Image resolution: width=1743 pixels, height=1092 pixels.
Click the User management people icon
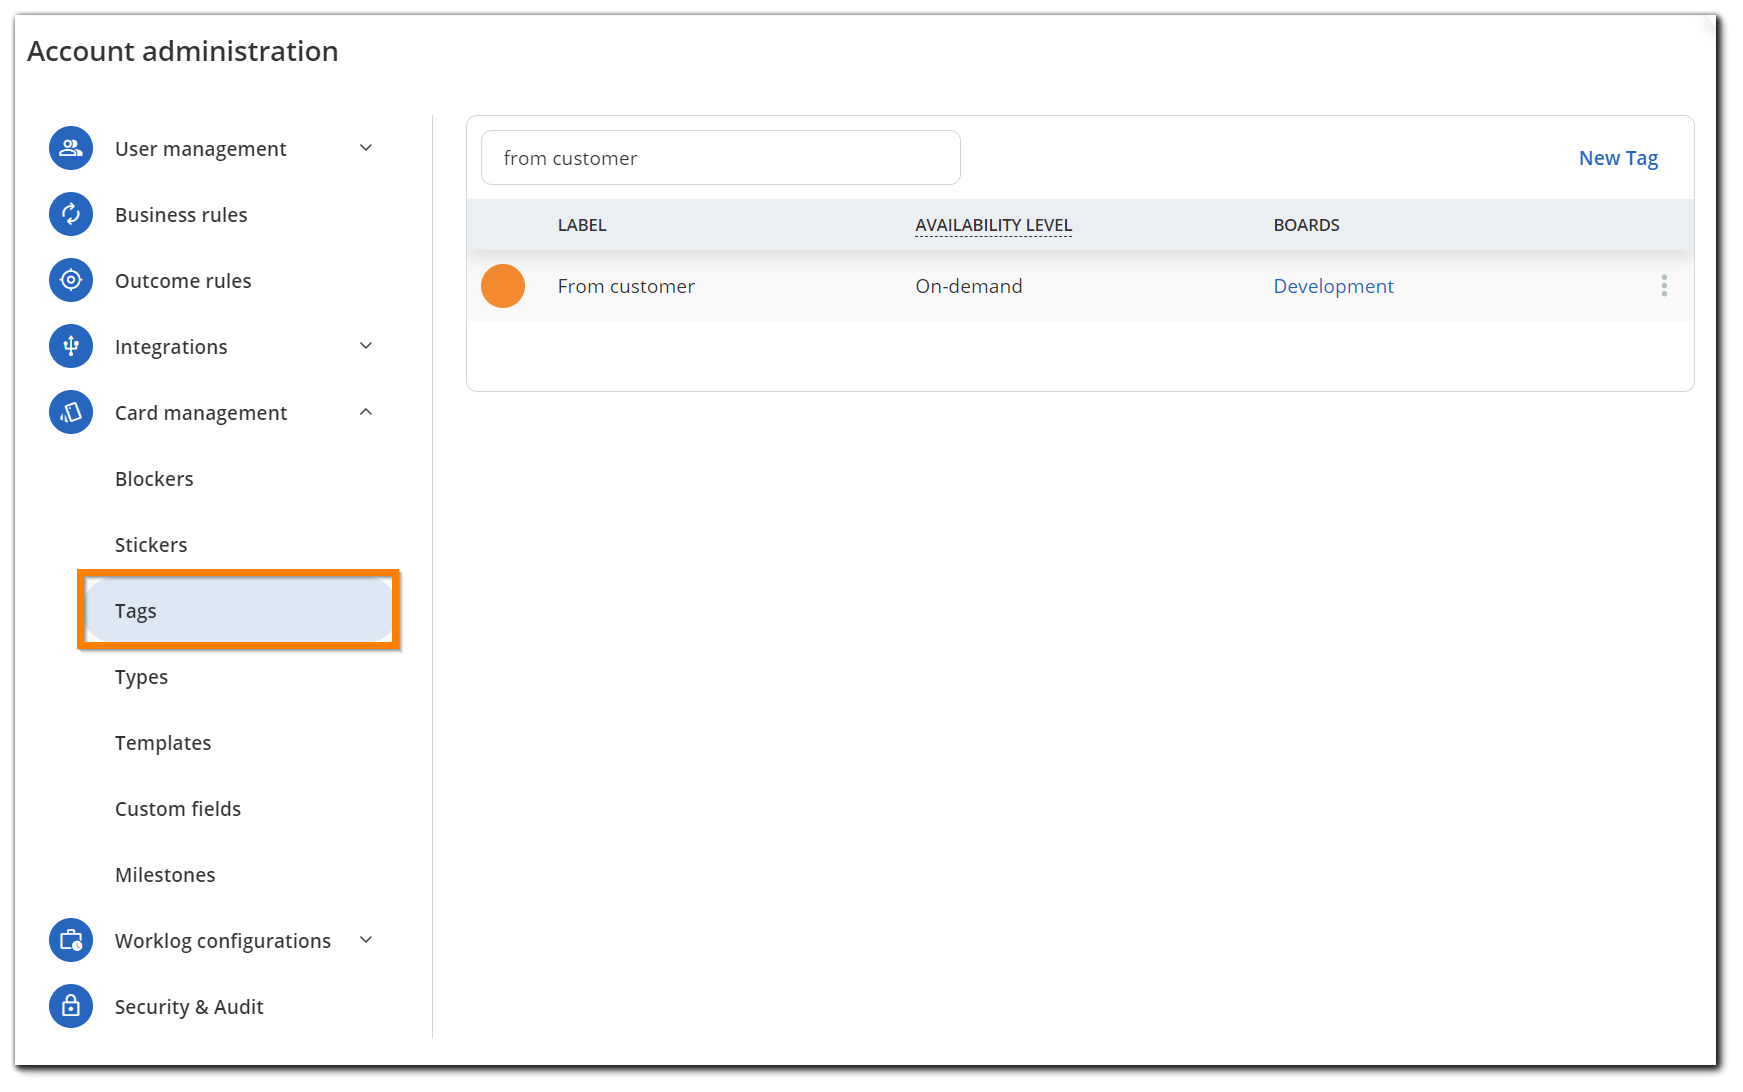tap(71, 148)
